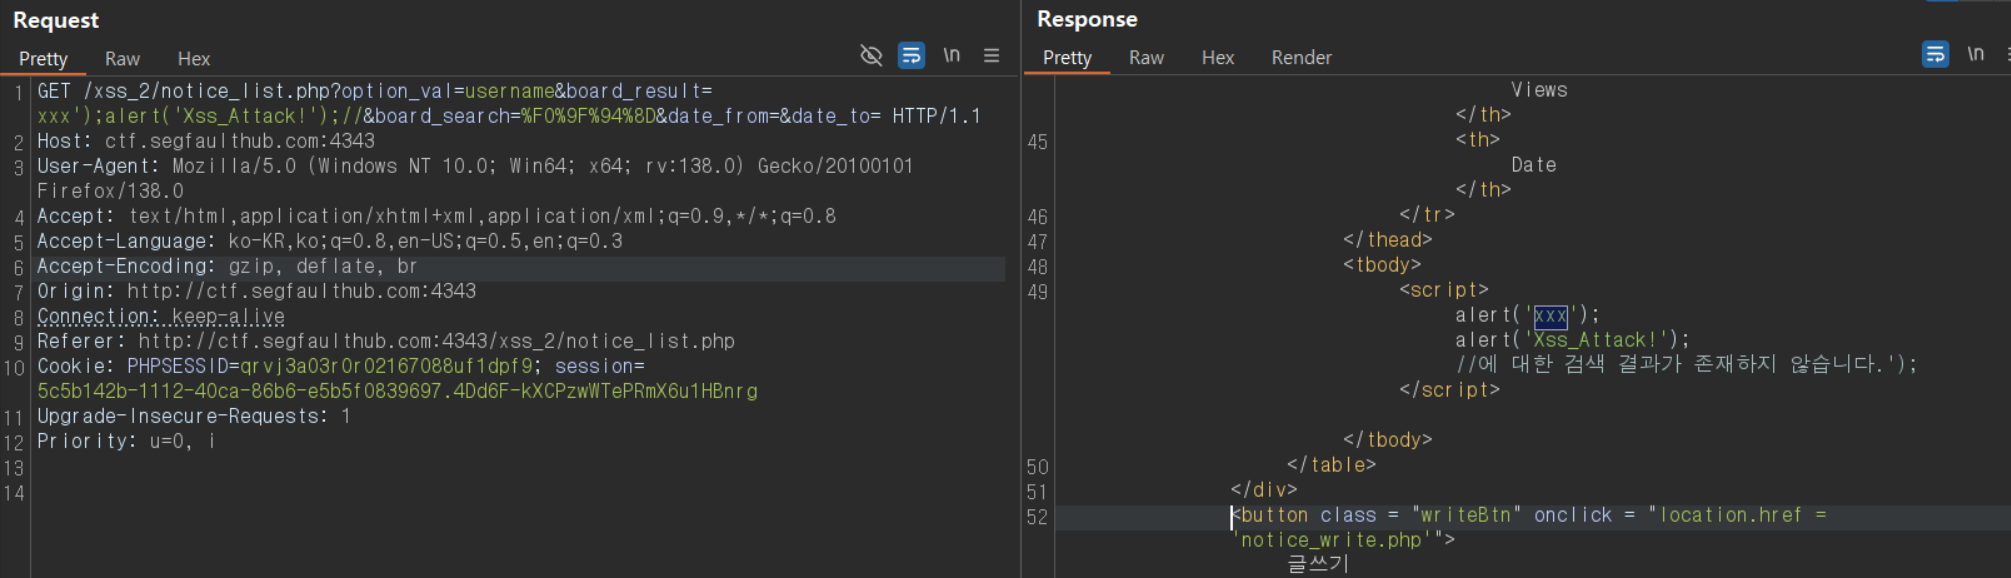Click the Origin header line
Image resolution: width=2011 pixels, height=578 pixels.
point(256,291)
